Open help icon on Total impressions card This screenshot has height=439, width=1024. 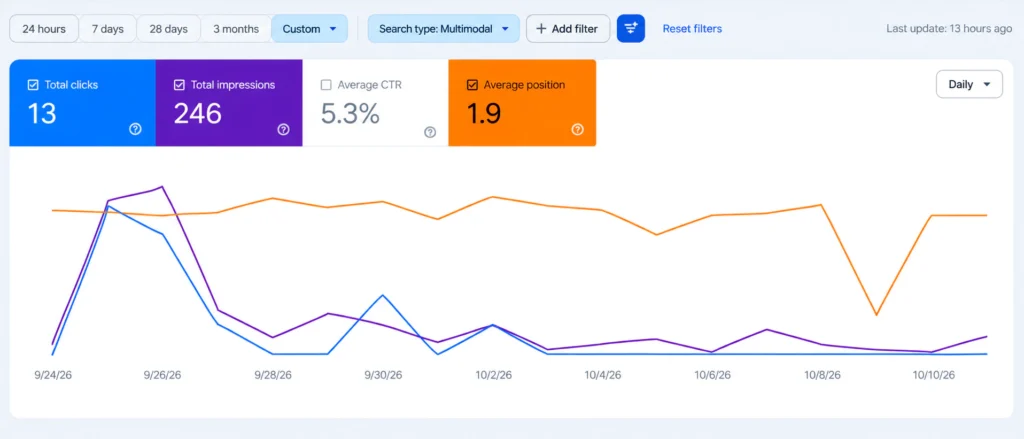click(x=283, y=129)
